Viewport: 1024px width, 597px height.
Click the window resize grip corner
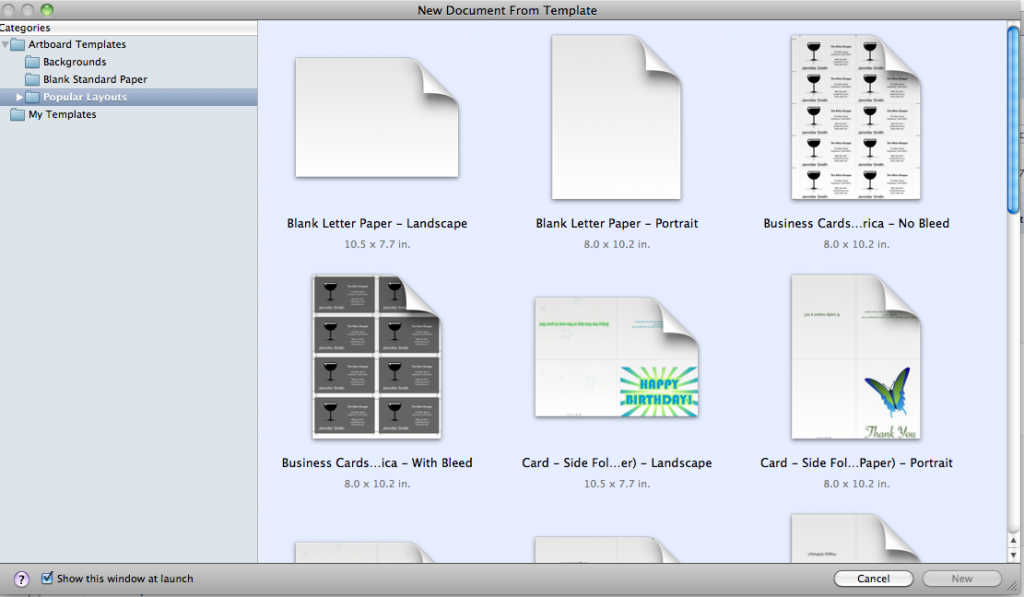1013,587
